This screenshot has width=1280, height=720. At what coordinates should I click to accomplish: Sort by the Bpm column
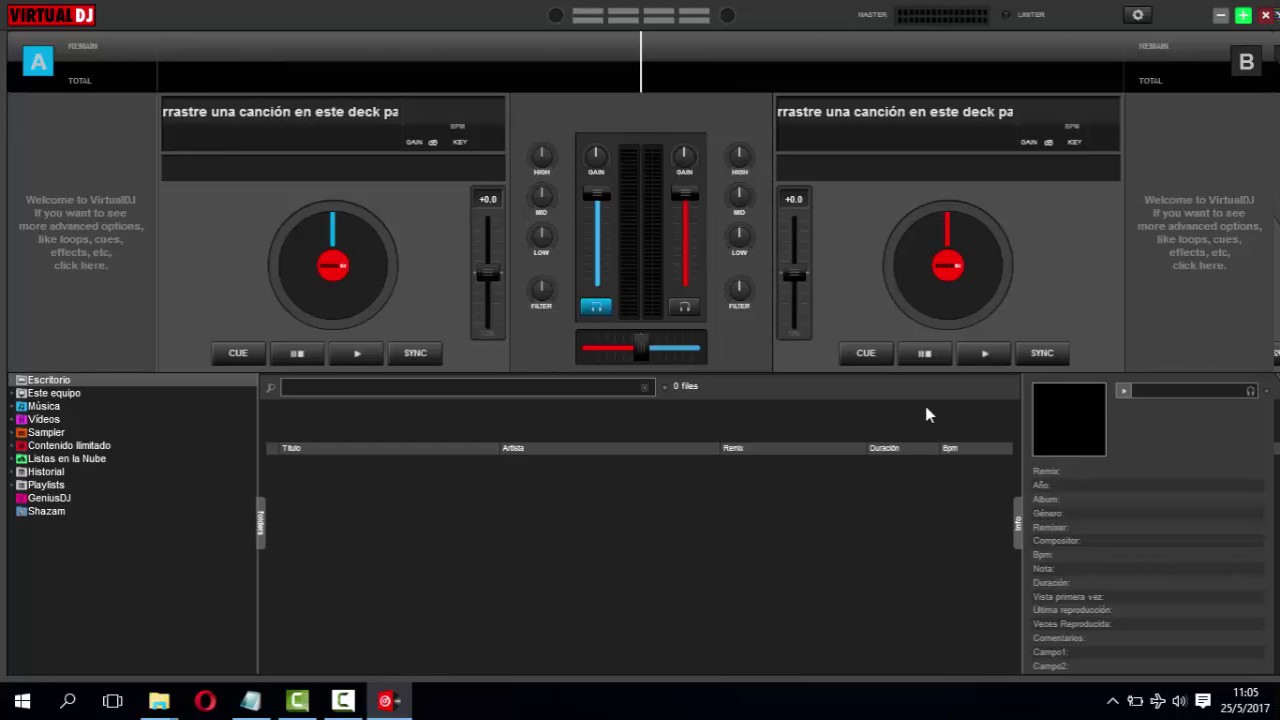976,448
